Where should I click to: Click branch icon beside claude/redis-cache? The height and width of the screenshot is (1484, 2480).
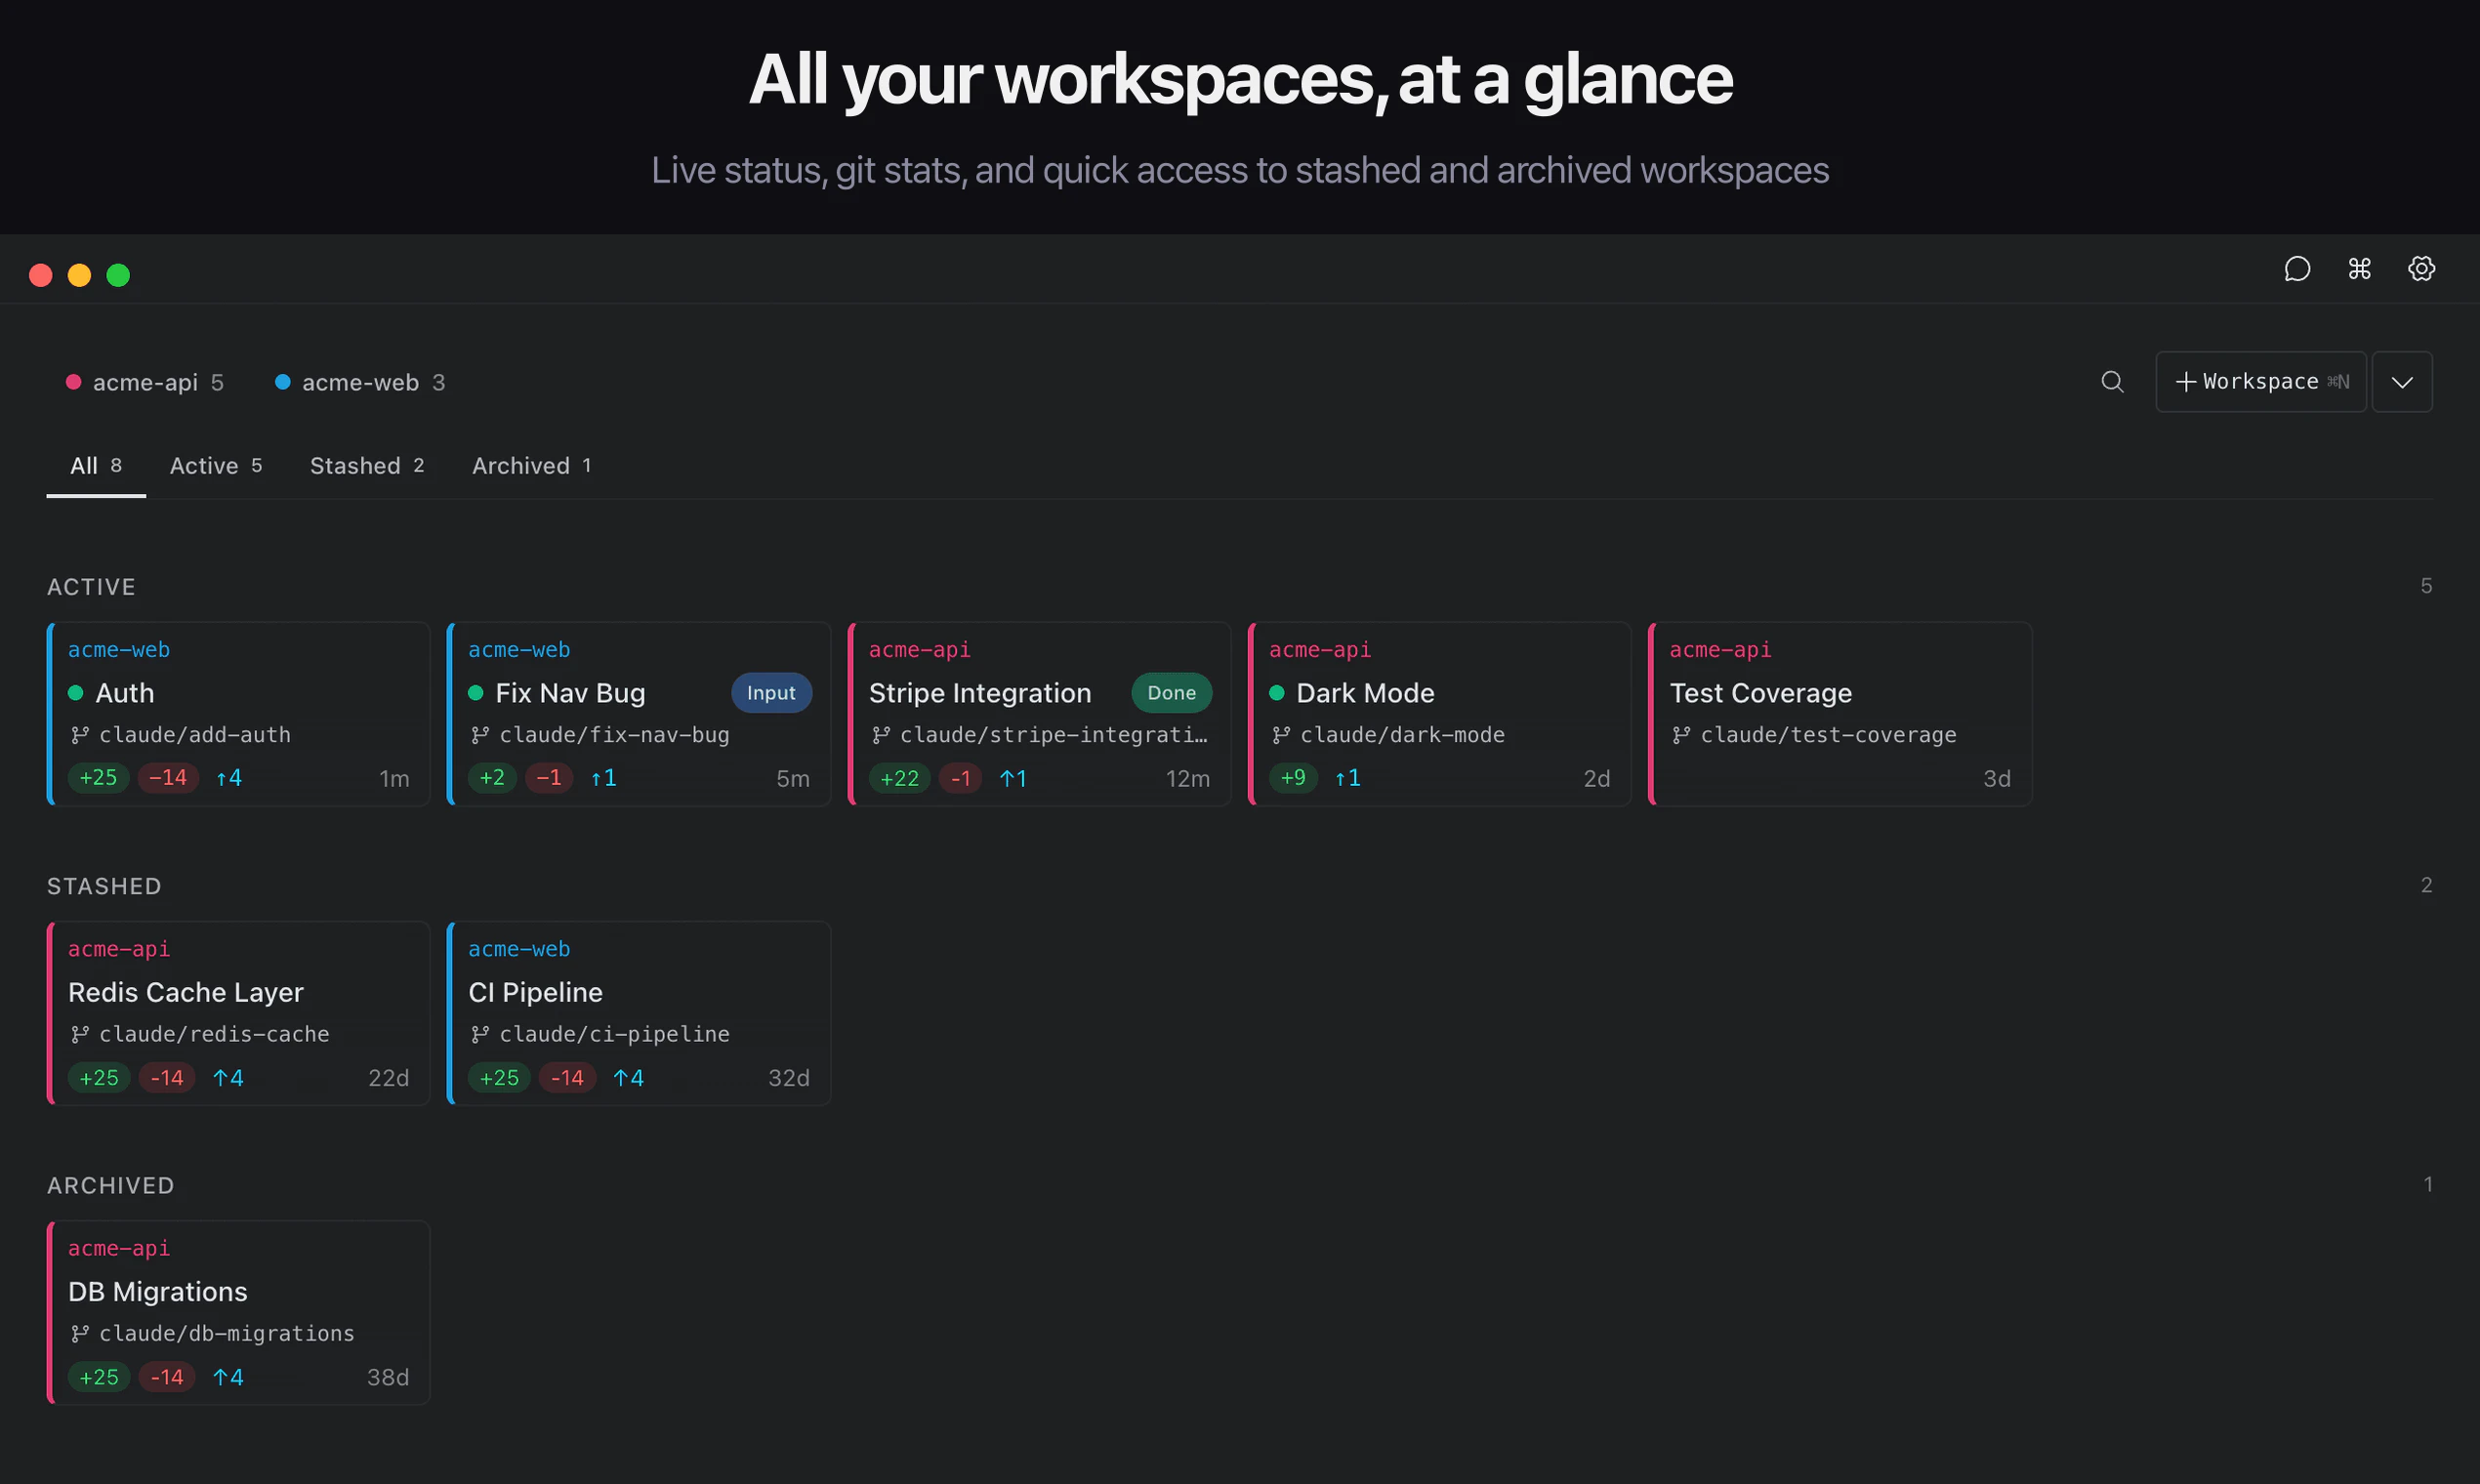click(x=80, y=1035)
